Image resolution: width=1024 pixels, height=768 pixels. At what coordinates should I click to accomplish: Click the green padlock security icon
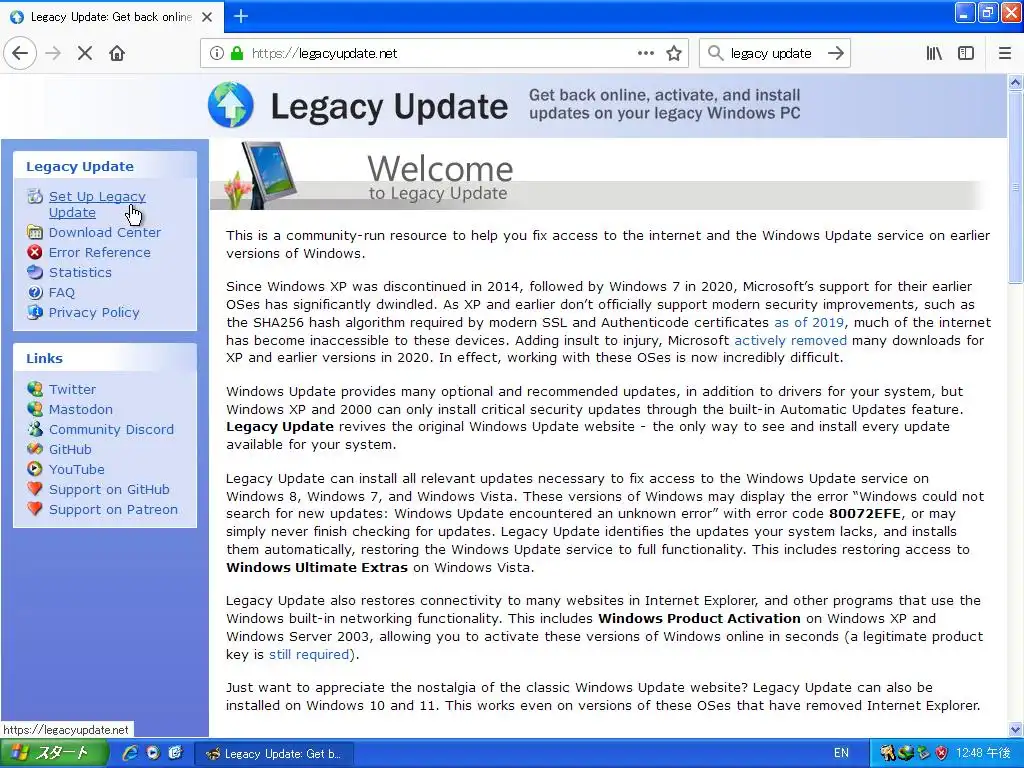(237, 53)
